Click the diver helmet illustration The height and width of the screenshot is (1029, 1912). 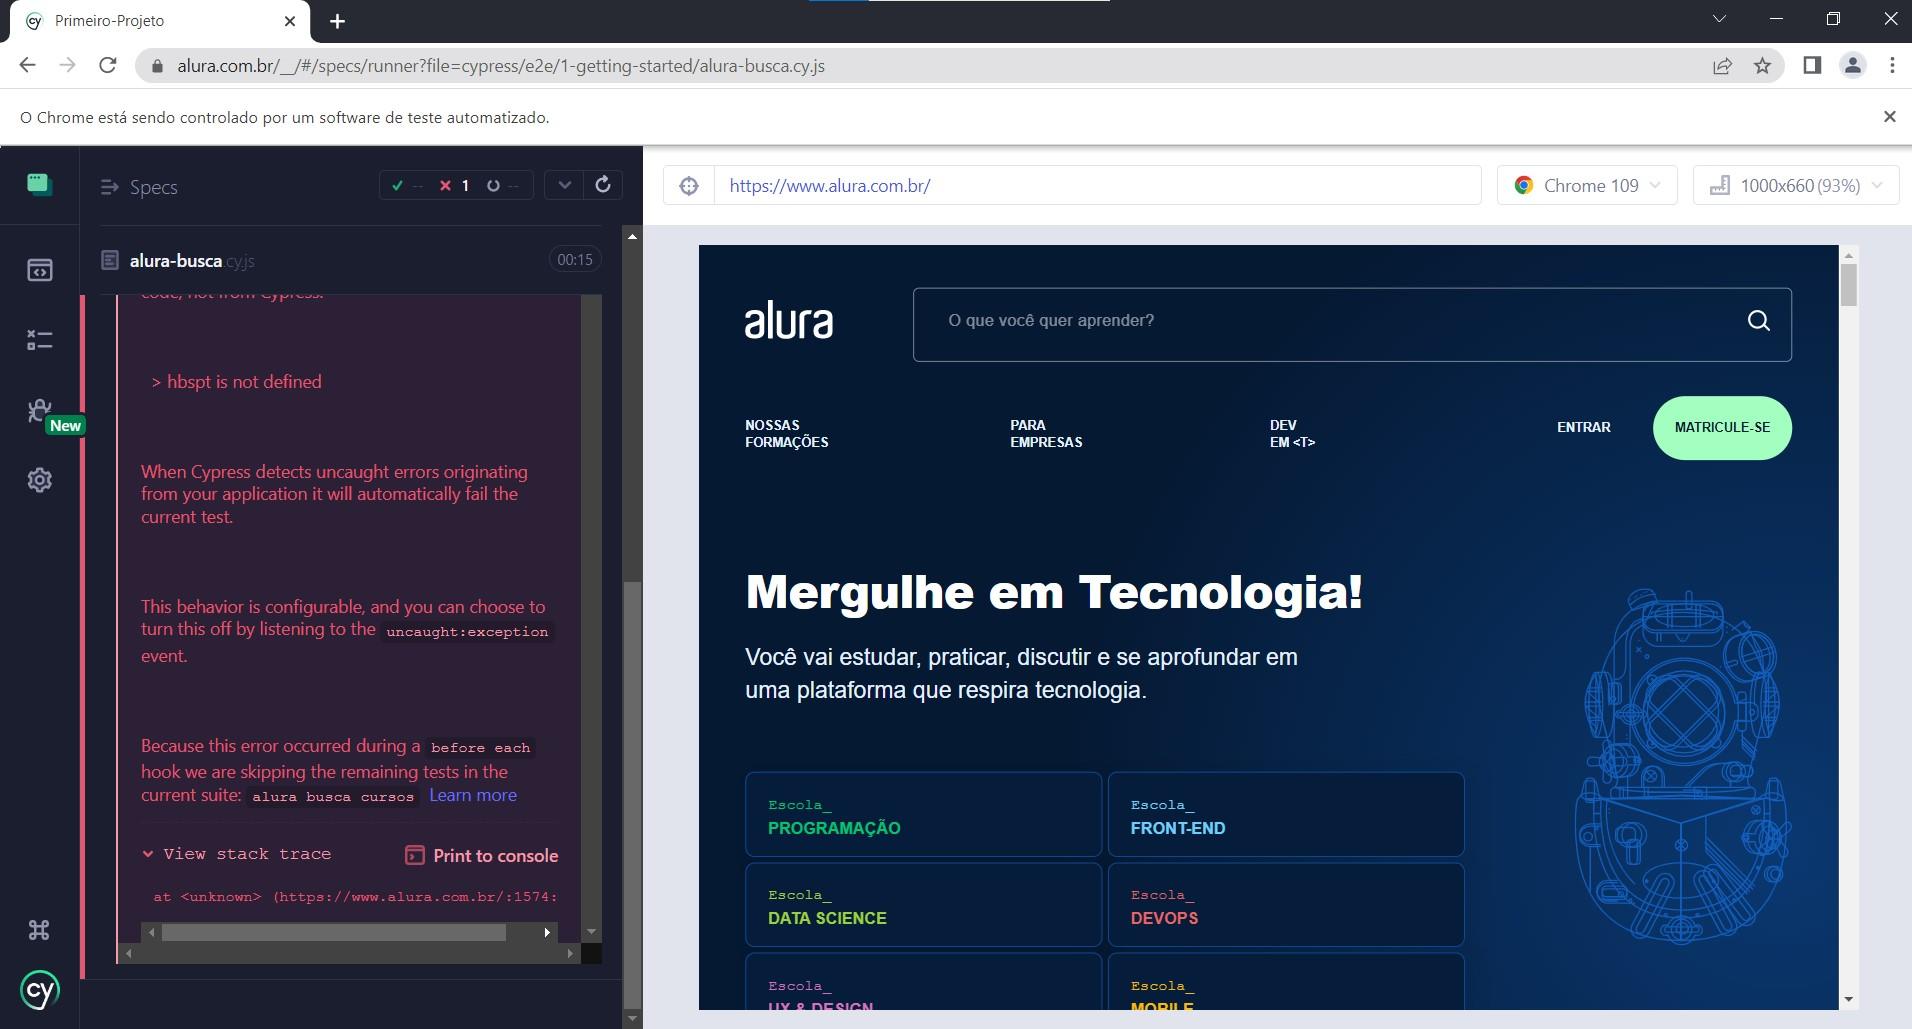(1683, 765)
